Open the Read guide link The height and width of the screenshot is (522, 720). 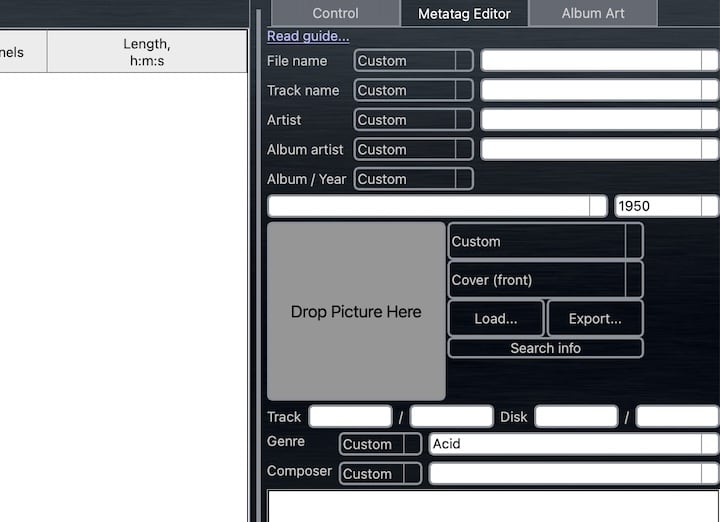(x=308, y=36)
